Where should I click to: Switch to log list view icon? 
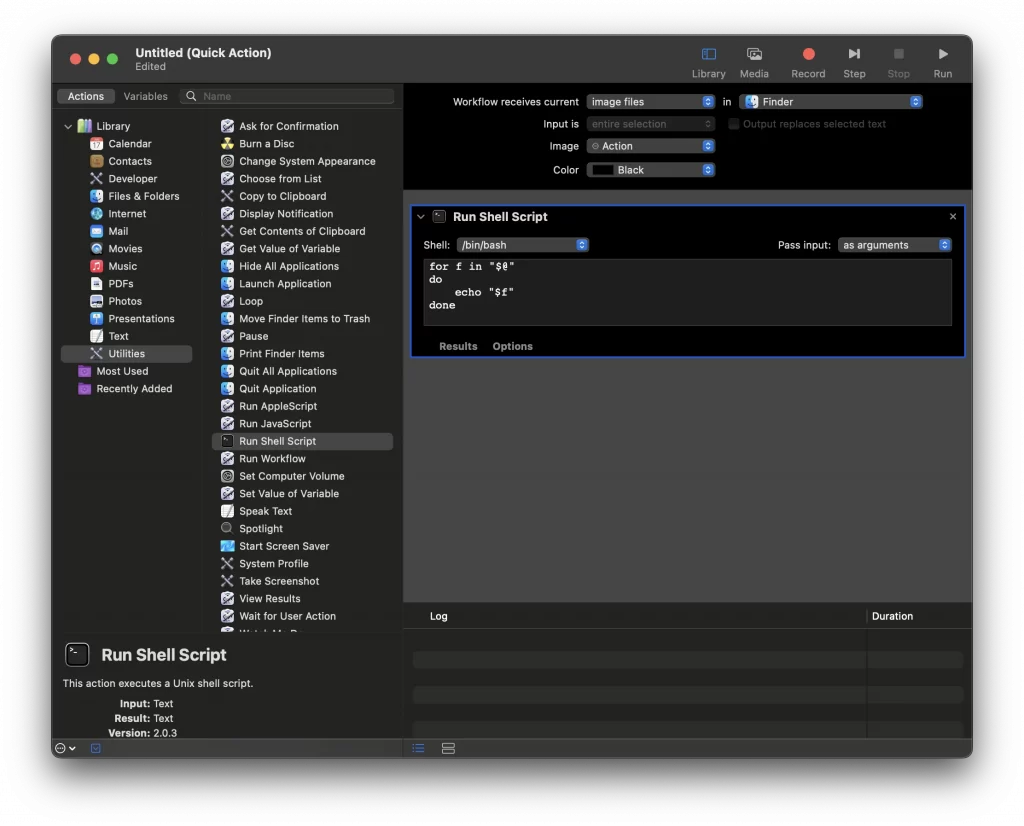[419, 748]
